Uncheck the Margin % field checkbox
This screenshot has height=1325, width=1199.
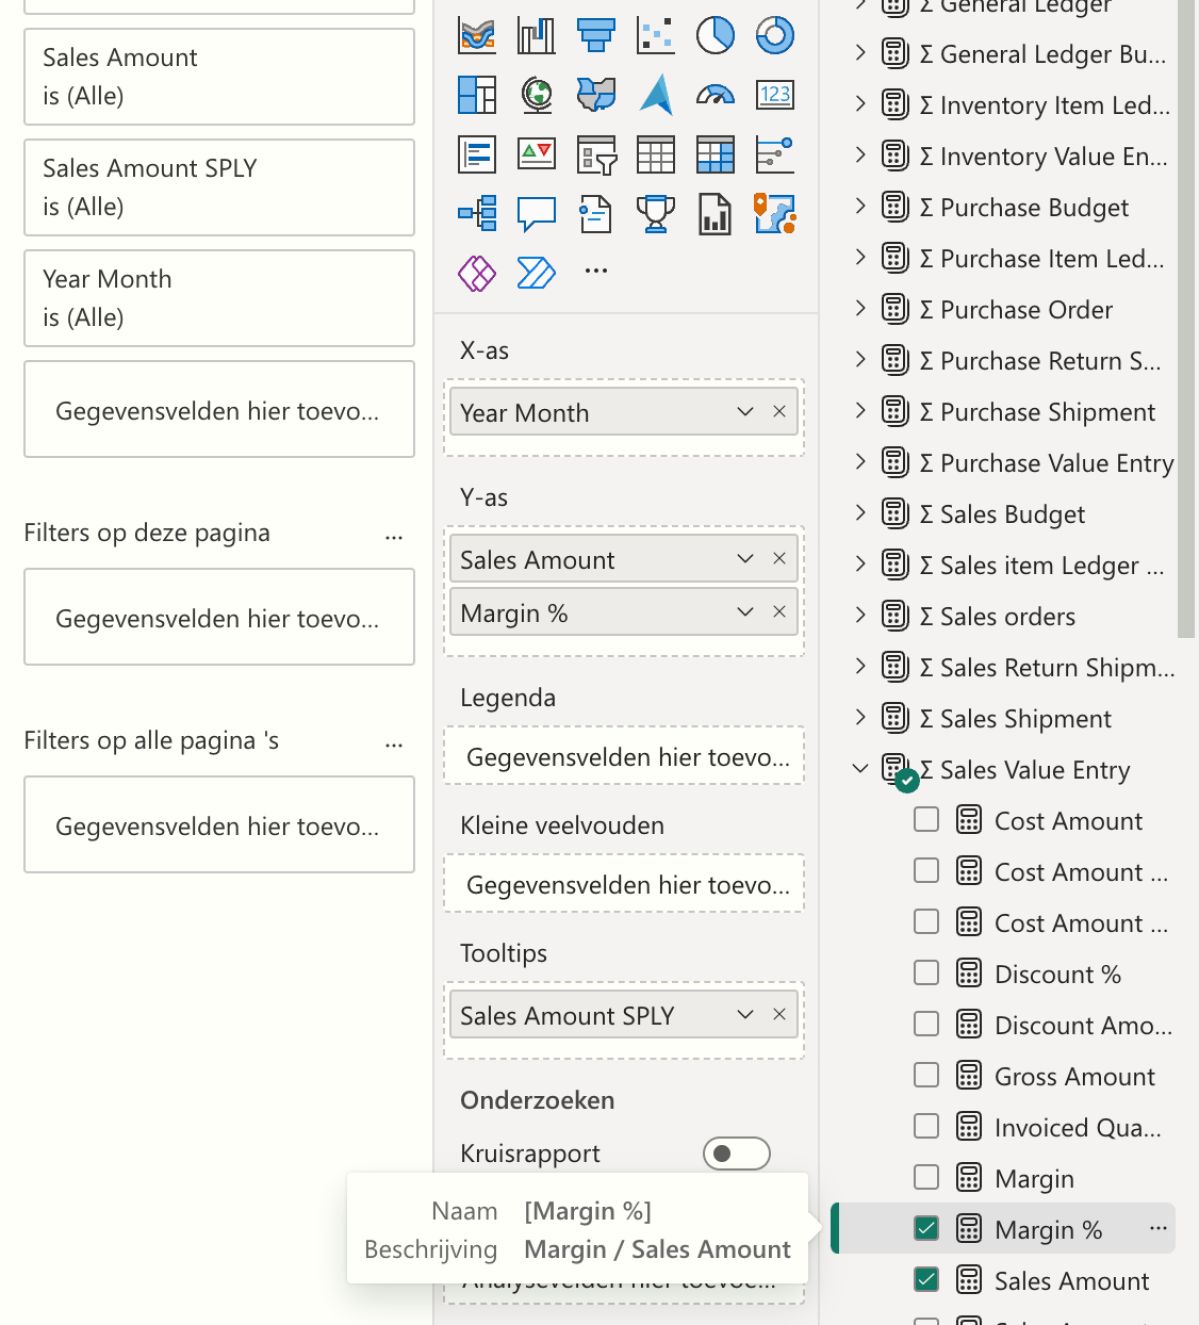(927, 1228)
